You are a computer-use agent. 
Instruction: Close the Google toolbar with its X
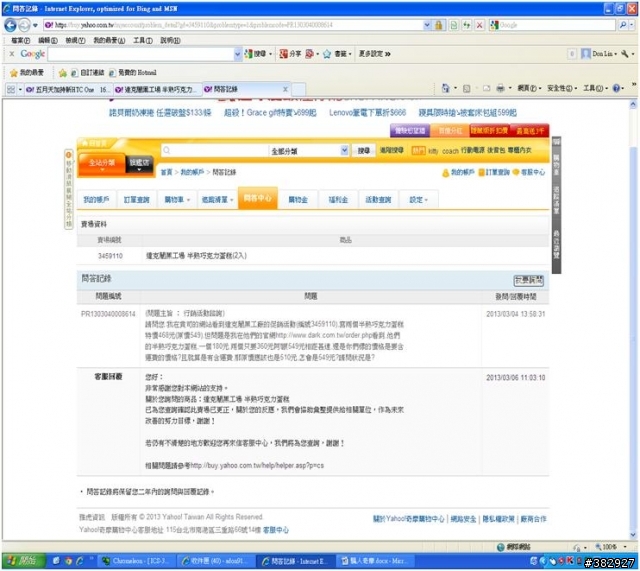click(11, 54)
